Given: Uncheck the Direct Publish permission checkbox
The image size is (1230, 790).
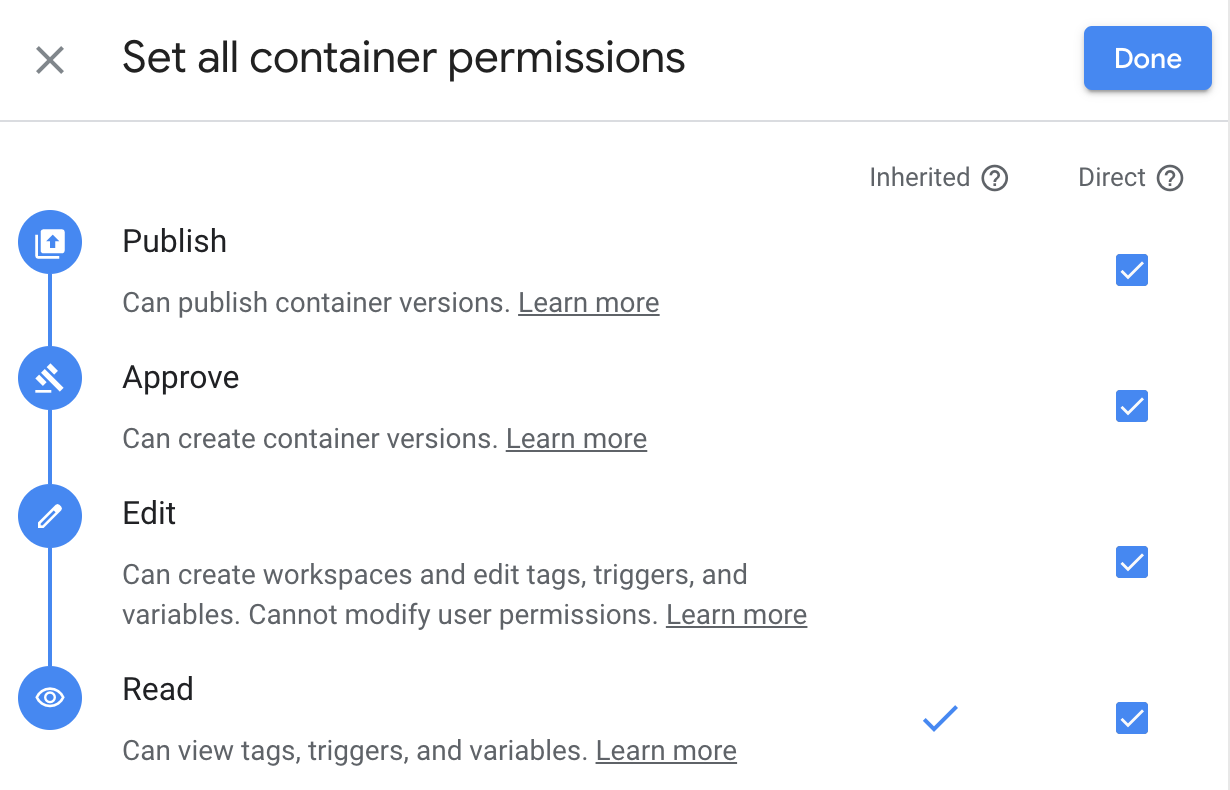Looking at the screenshot, I should 1131,270.
